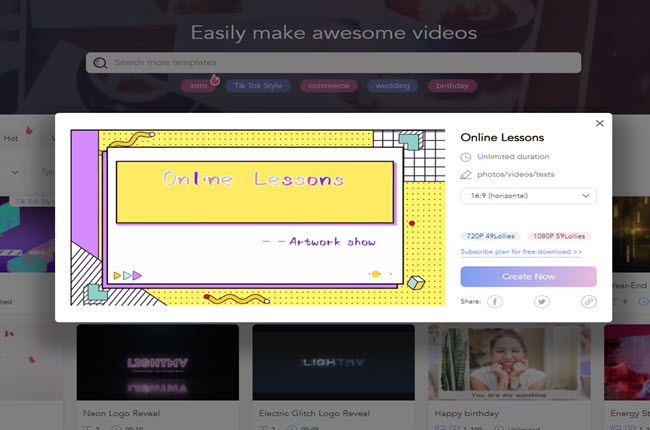
Task: Click the Neon Logo Reveal title
Action: pos(121,413)
